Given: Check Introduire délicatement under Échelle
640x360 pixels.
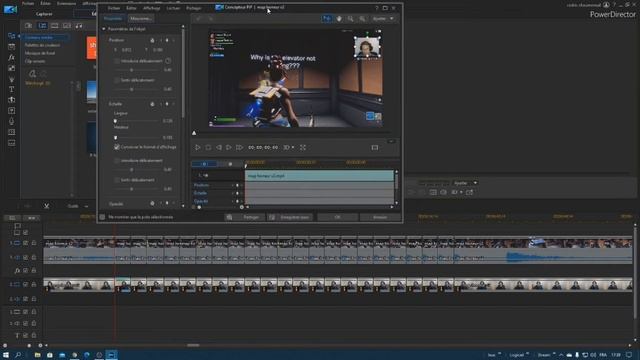Looking at the screenshot, I should tap(117, 160).
